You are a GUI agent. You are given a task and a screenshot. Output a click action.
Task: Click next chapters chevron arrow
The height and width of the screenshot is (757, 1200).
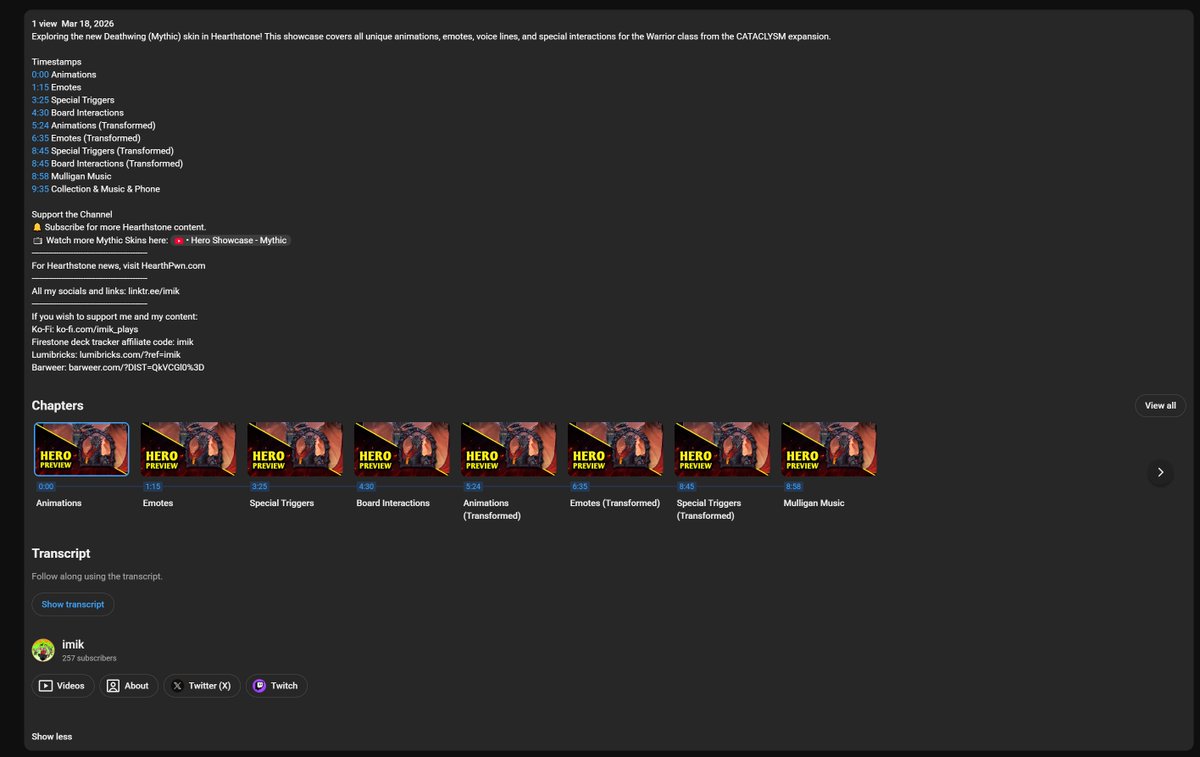pyautogui.click(x=1160, y=472)
